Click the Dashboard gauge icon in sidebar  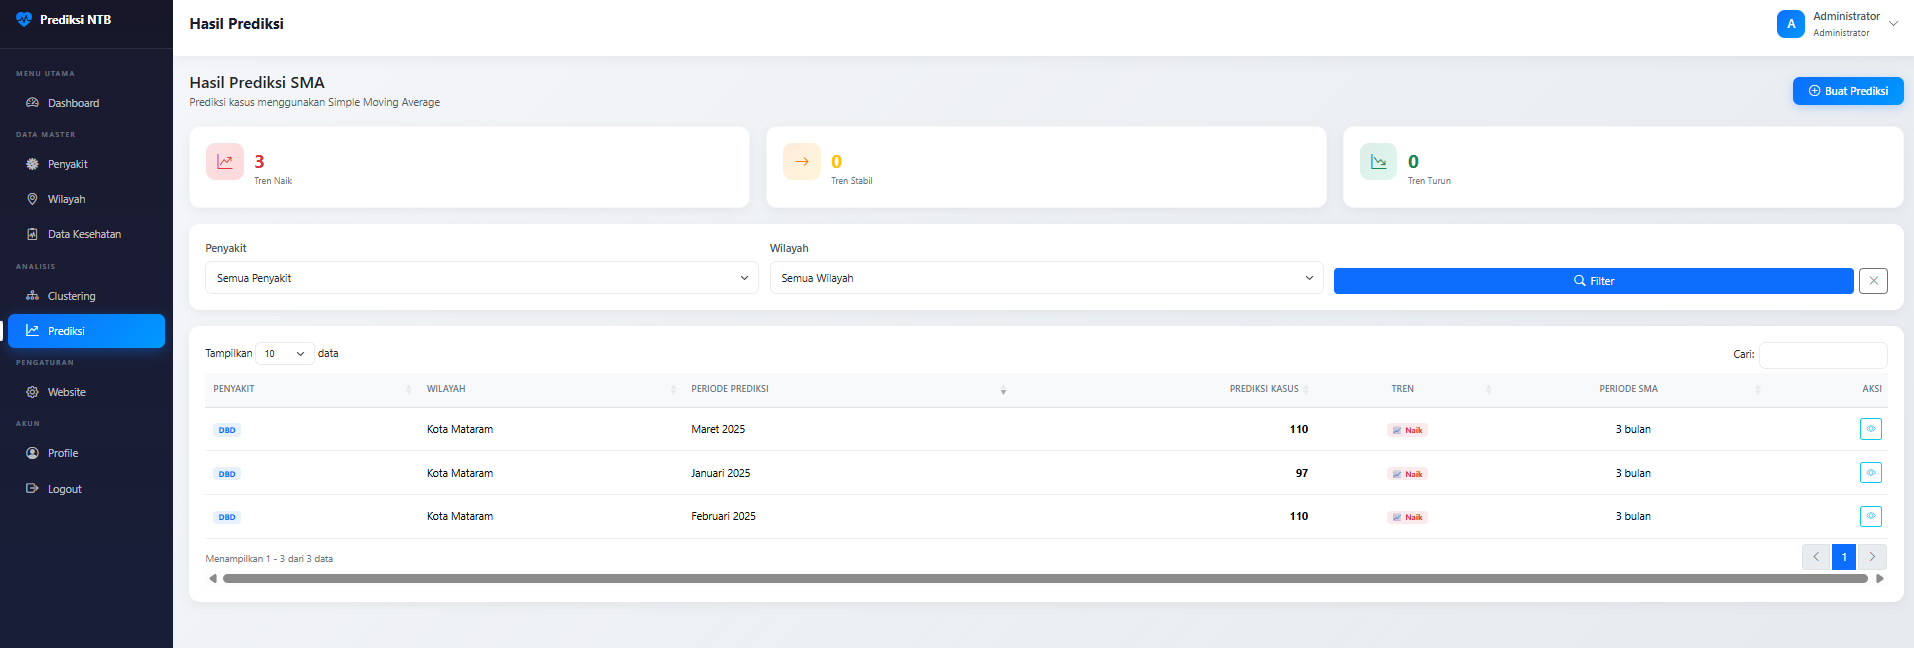pyautogui.click(x=32, y=103)
